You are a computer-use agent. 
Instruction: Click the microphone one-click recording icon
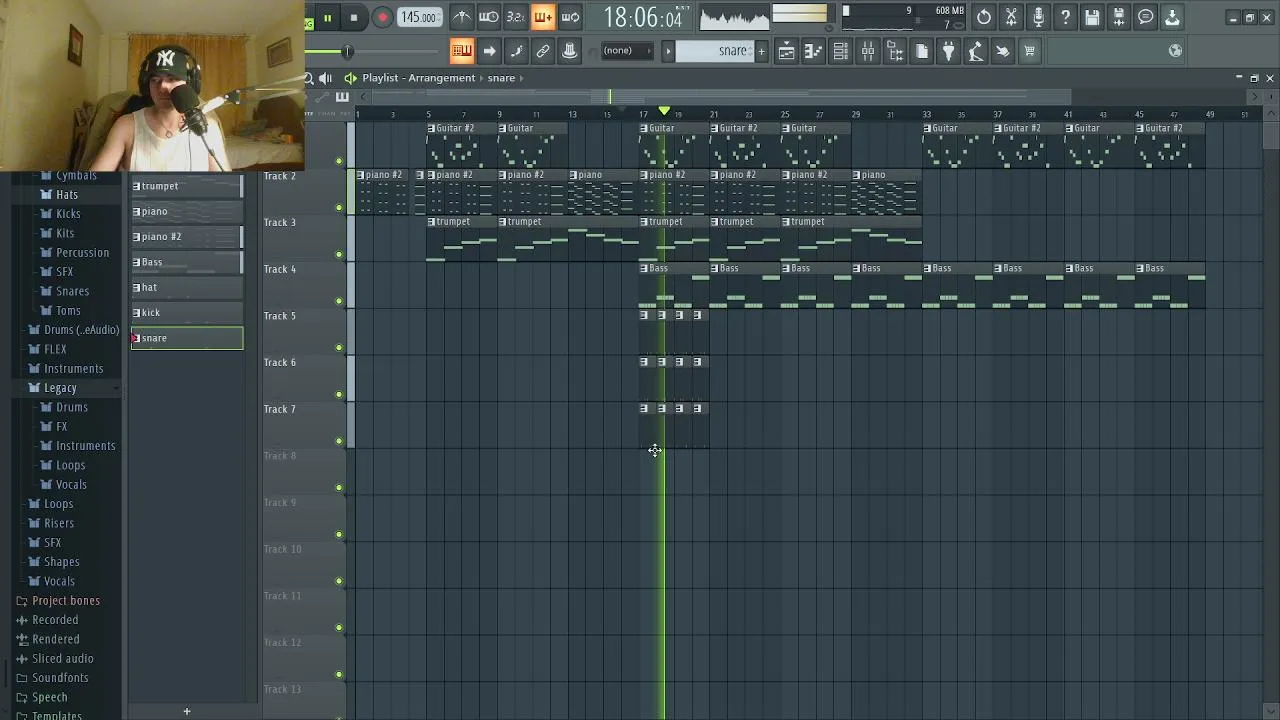1038,17
